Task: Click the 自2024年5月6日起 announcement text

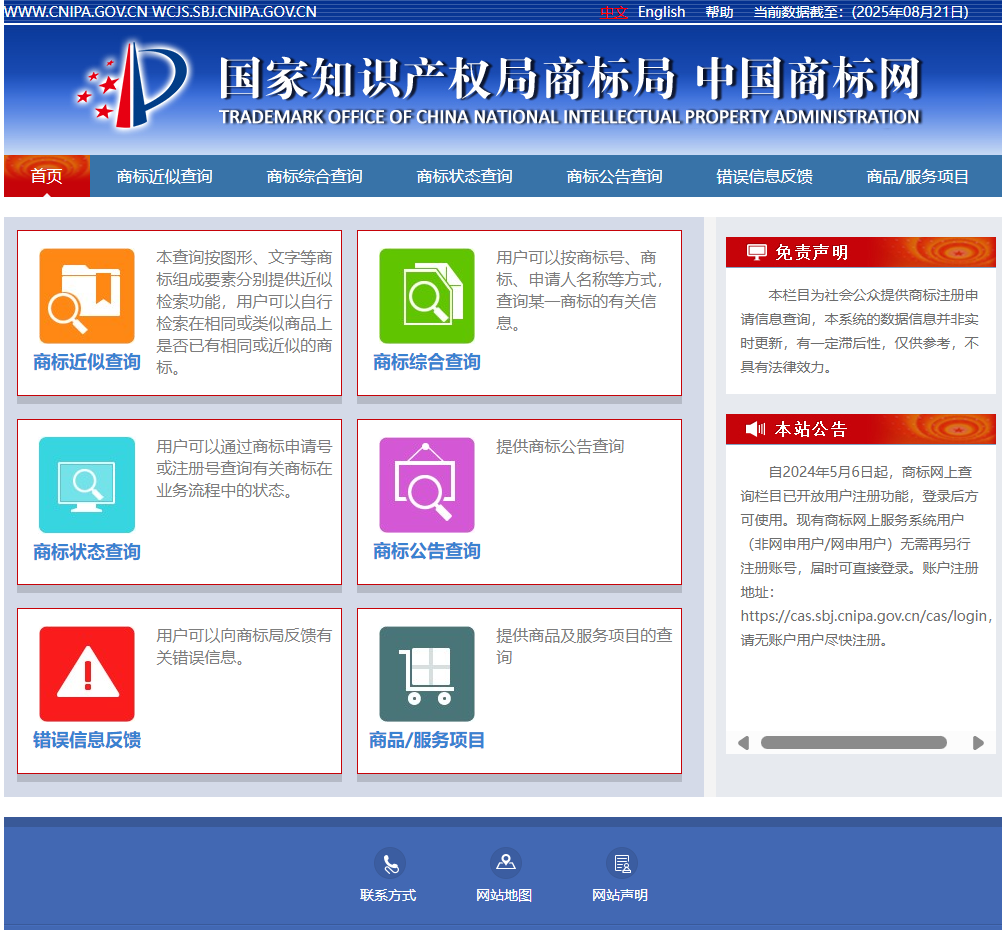Action: tap(864, 556)
